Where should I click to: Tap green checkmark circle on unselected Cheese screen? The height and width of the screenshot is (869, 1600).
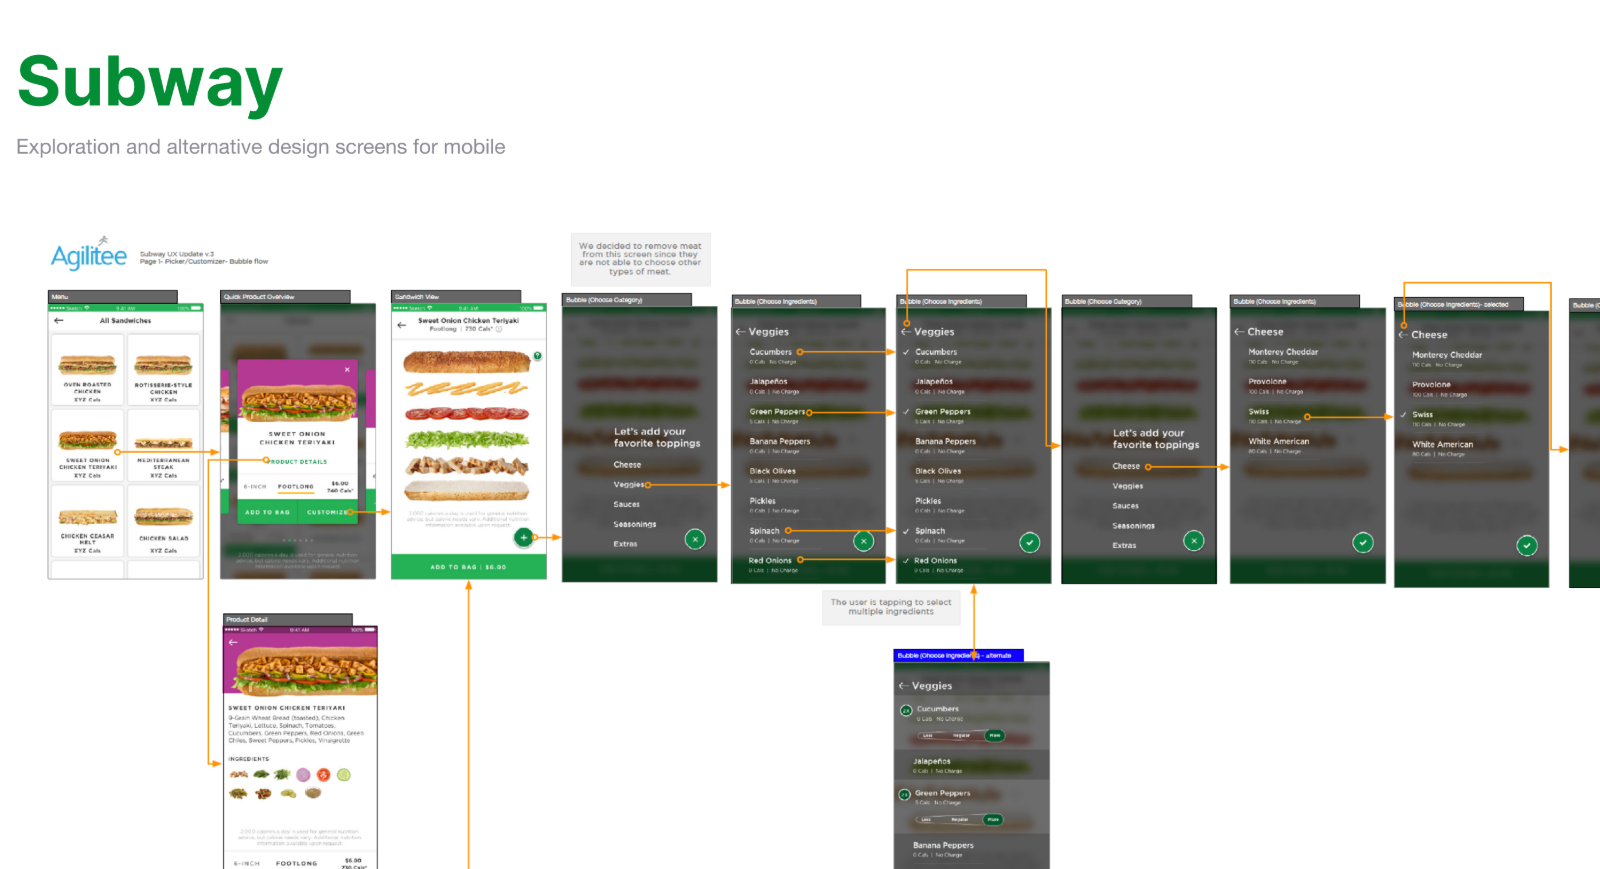tap(1362, 542)
